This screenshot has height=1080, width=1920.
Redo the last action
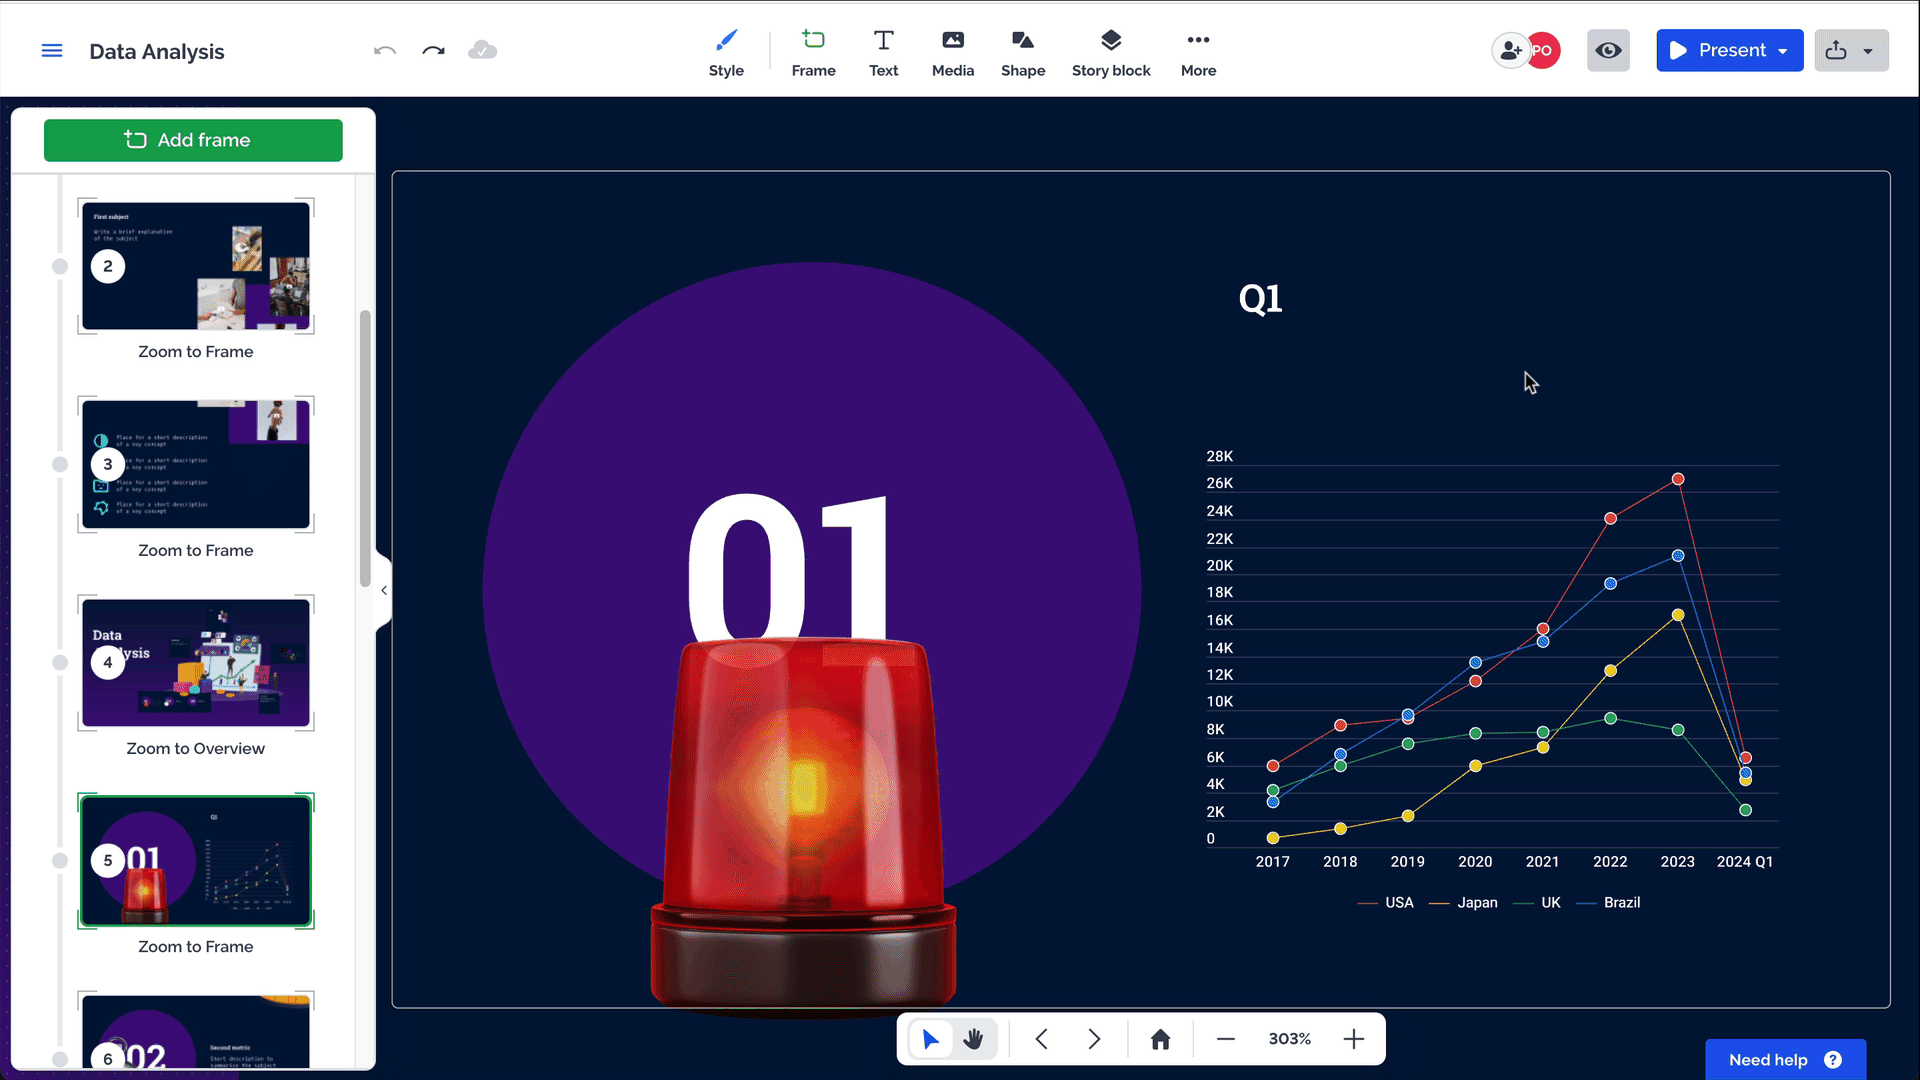tap(433, 50)
